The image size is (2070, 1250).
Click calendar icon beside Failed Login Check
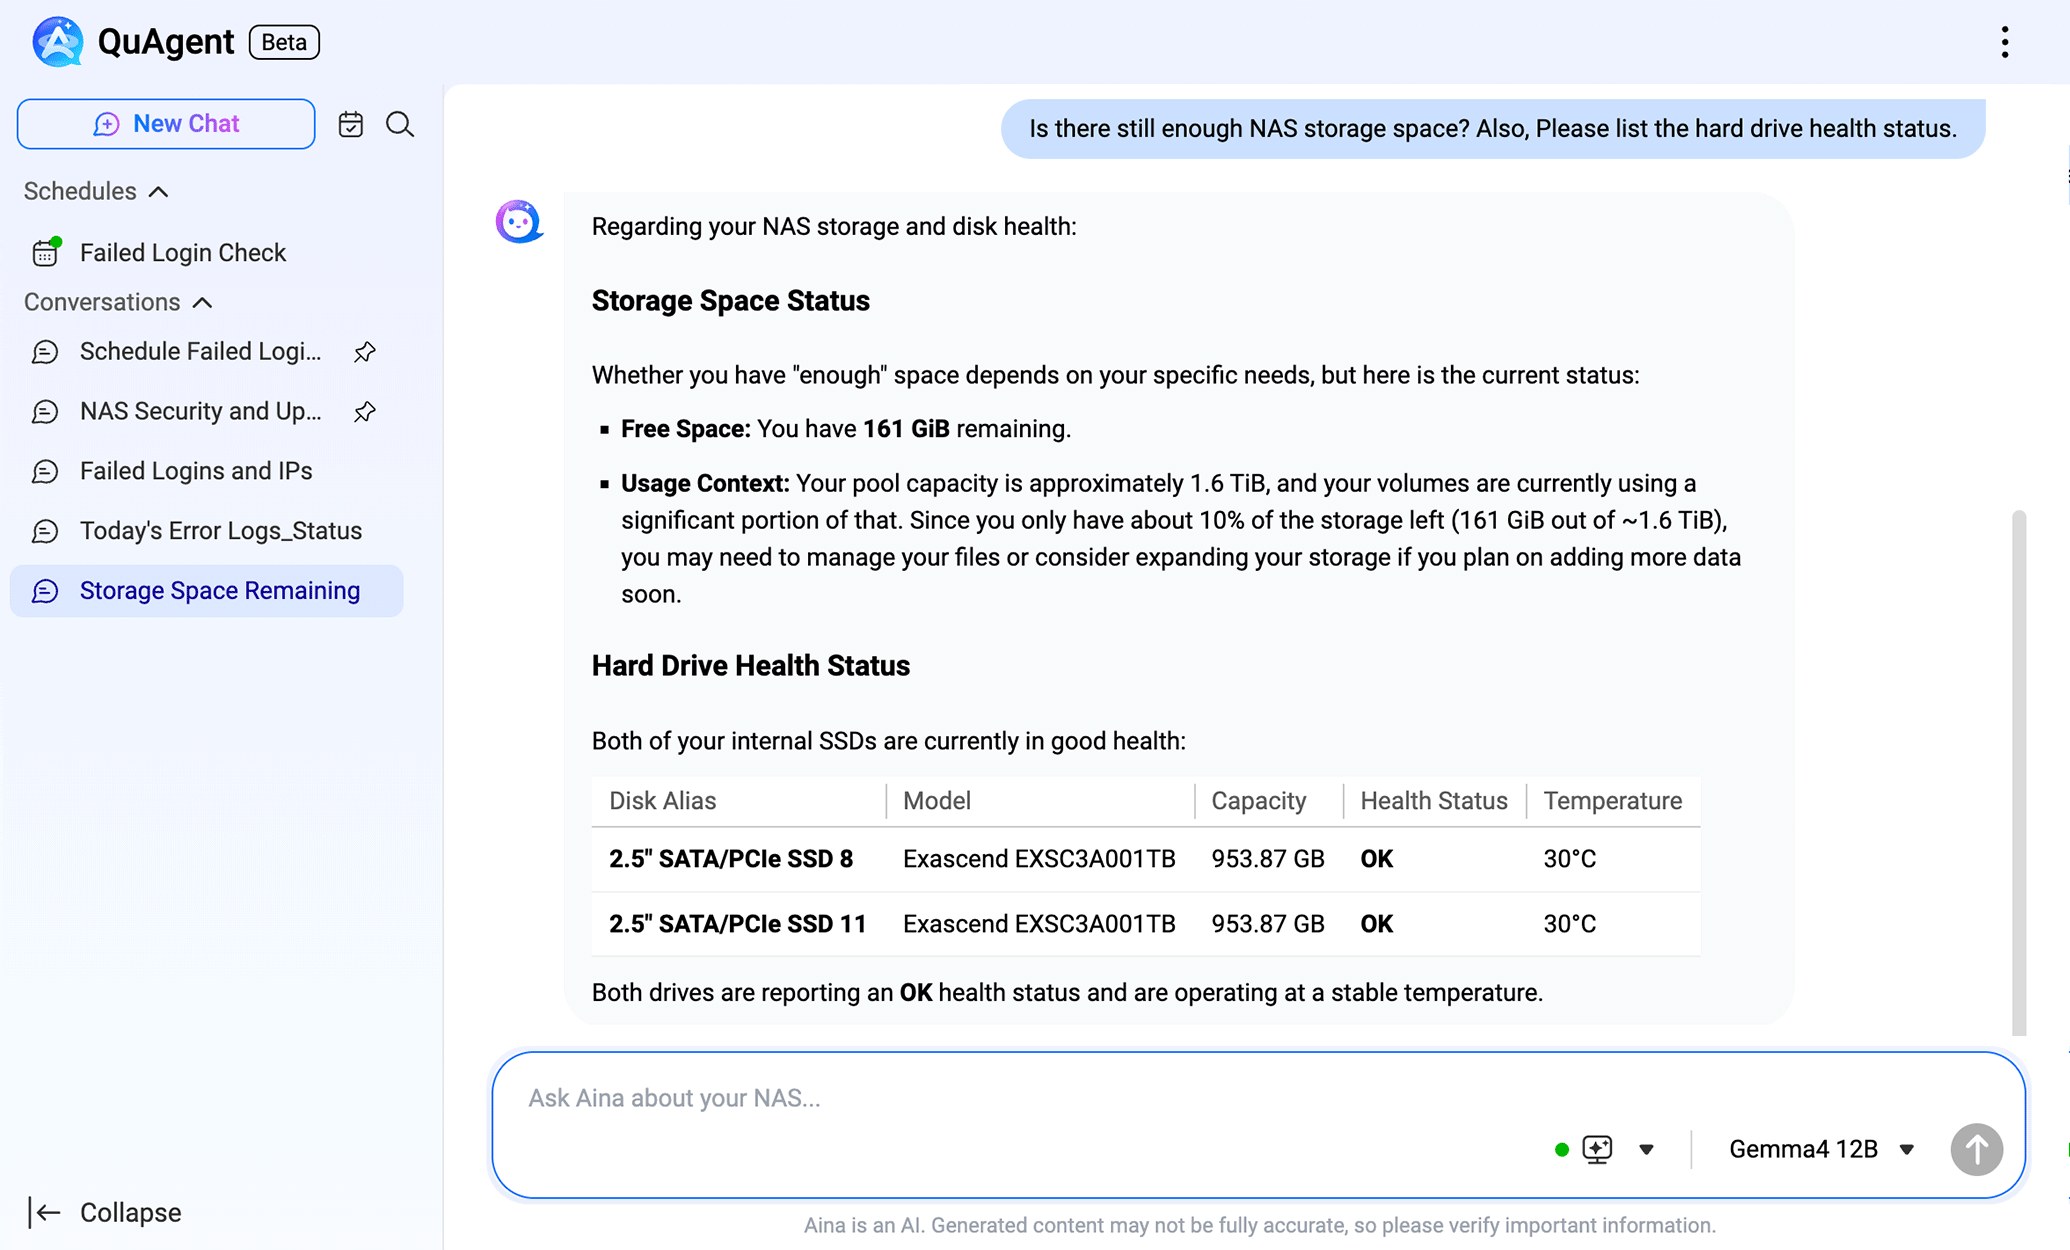point(46,252)
